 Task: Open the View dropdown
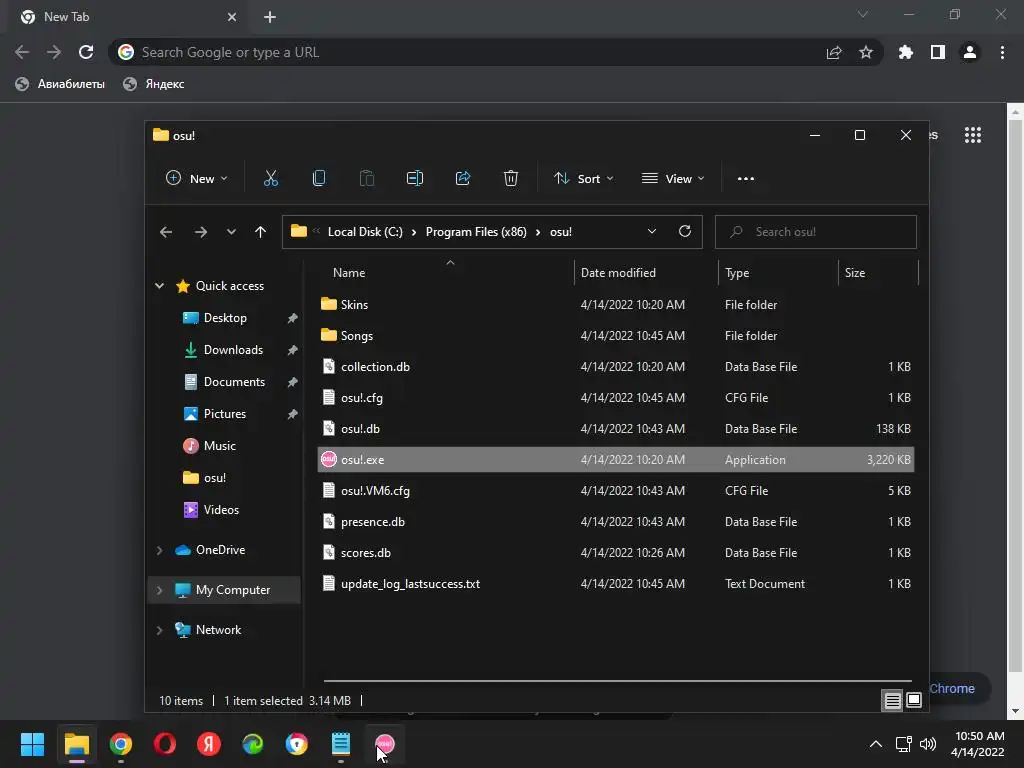[x=673, y=178]
